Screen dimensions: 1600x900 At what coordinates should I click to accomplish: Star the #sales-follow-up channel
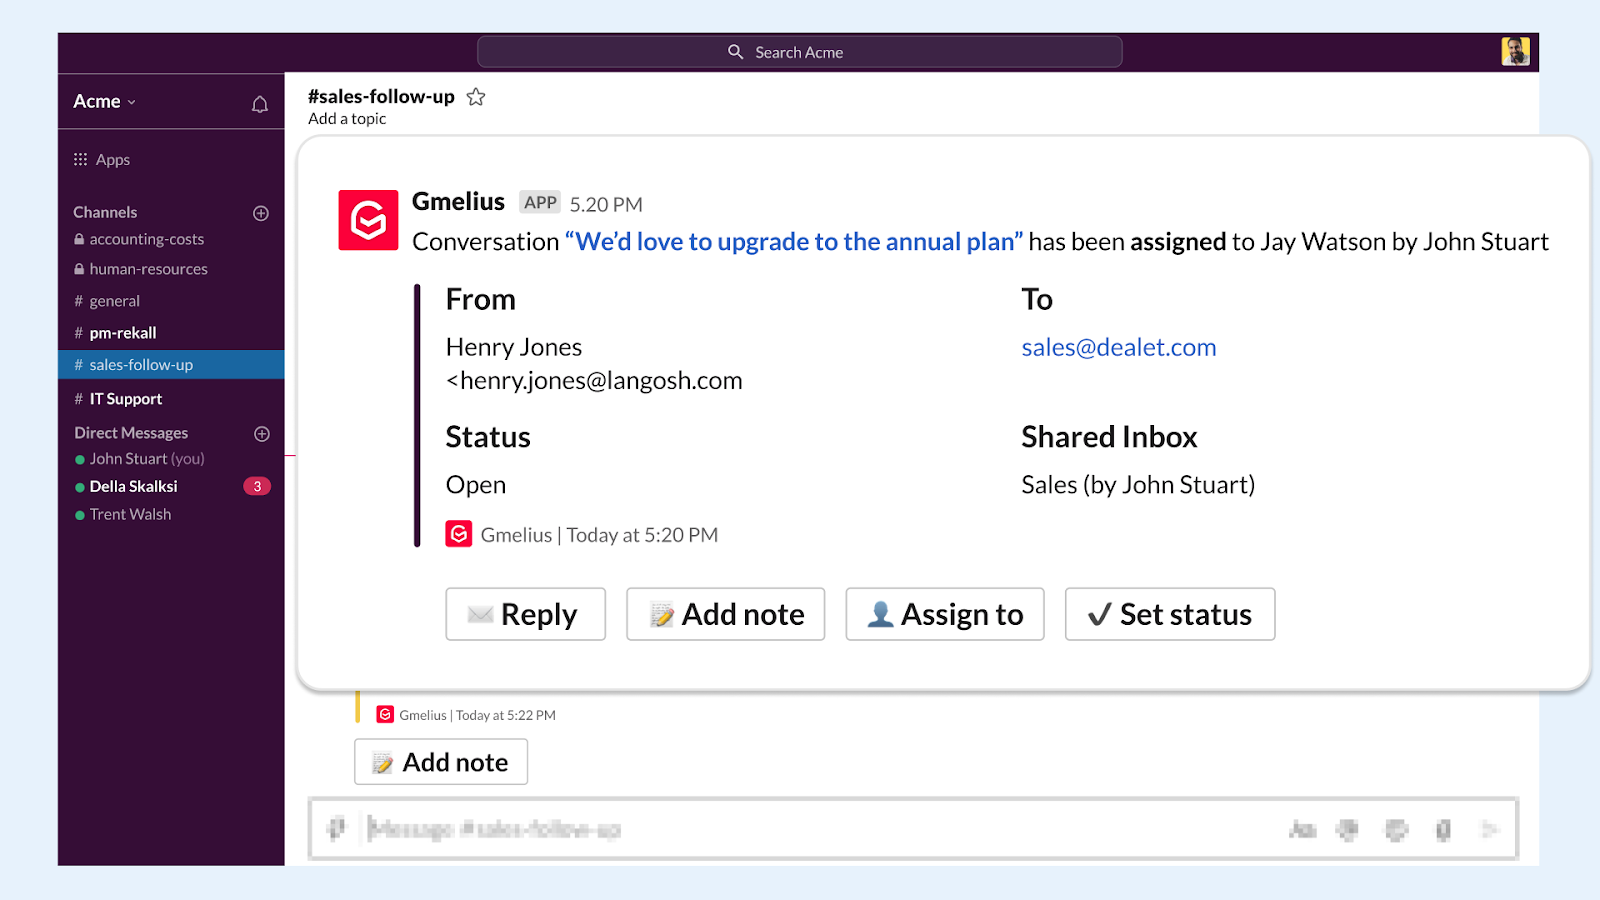pos(476,96)
